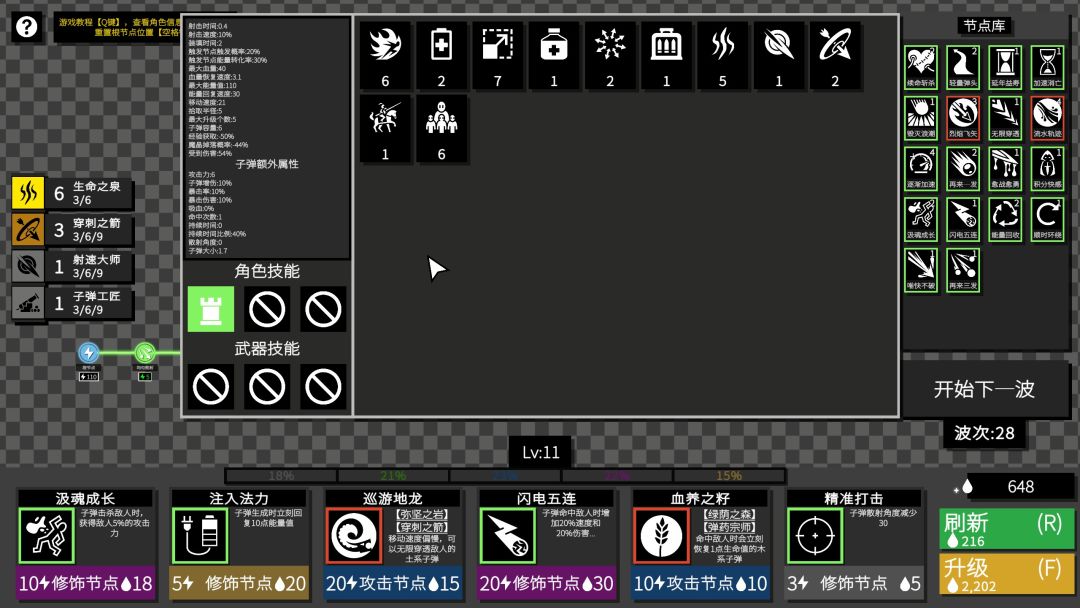Select the 能量回收 recycle node
This screenshot has height=608, width=1080.
coord(1005,219)
